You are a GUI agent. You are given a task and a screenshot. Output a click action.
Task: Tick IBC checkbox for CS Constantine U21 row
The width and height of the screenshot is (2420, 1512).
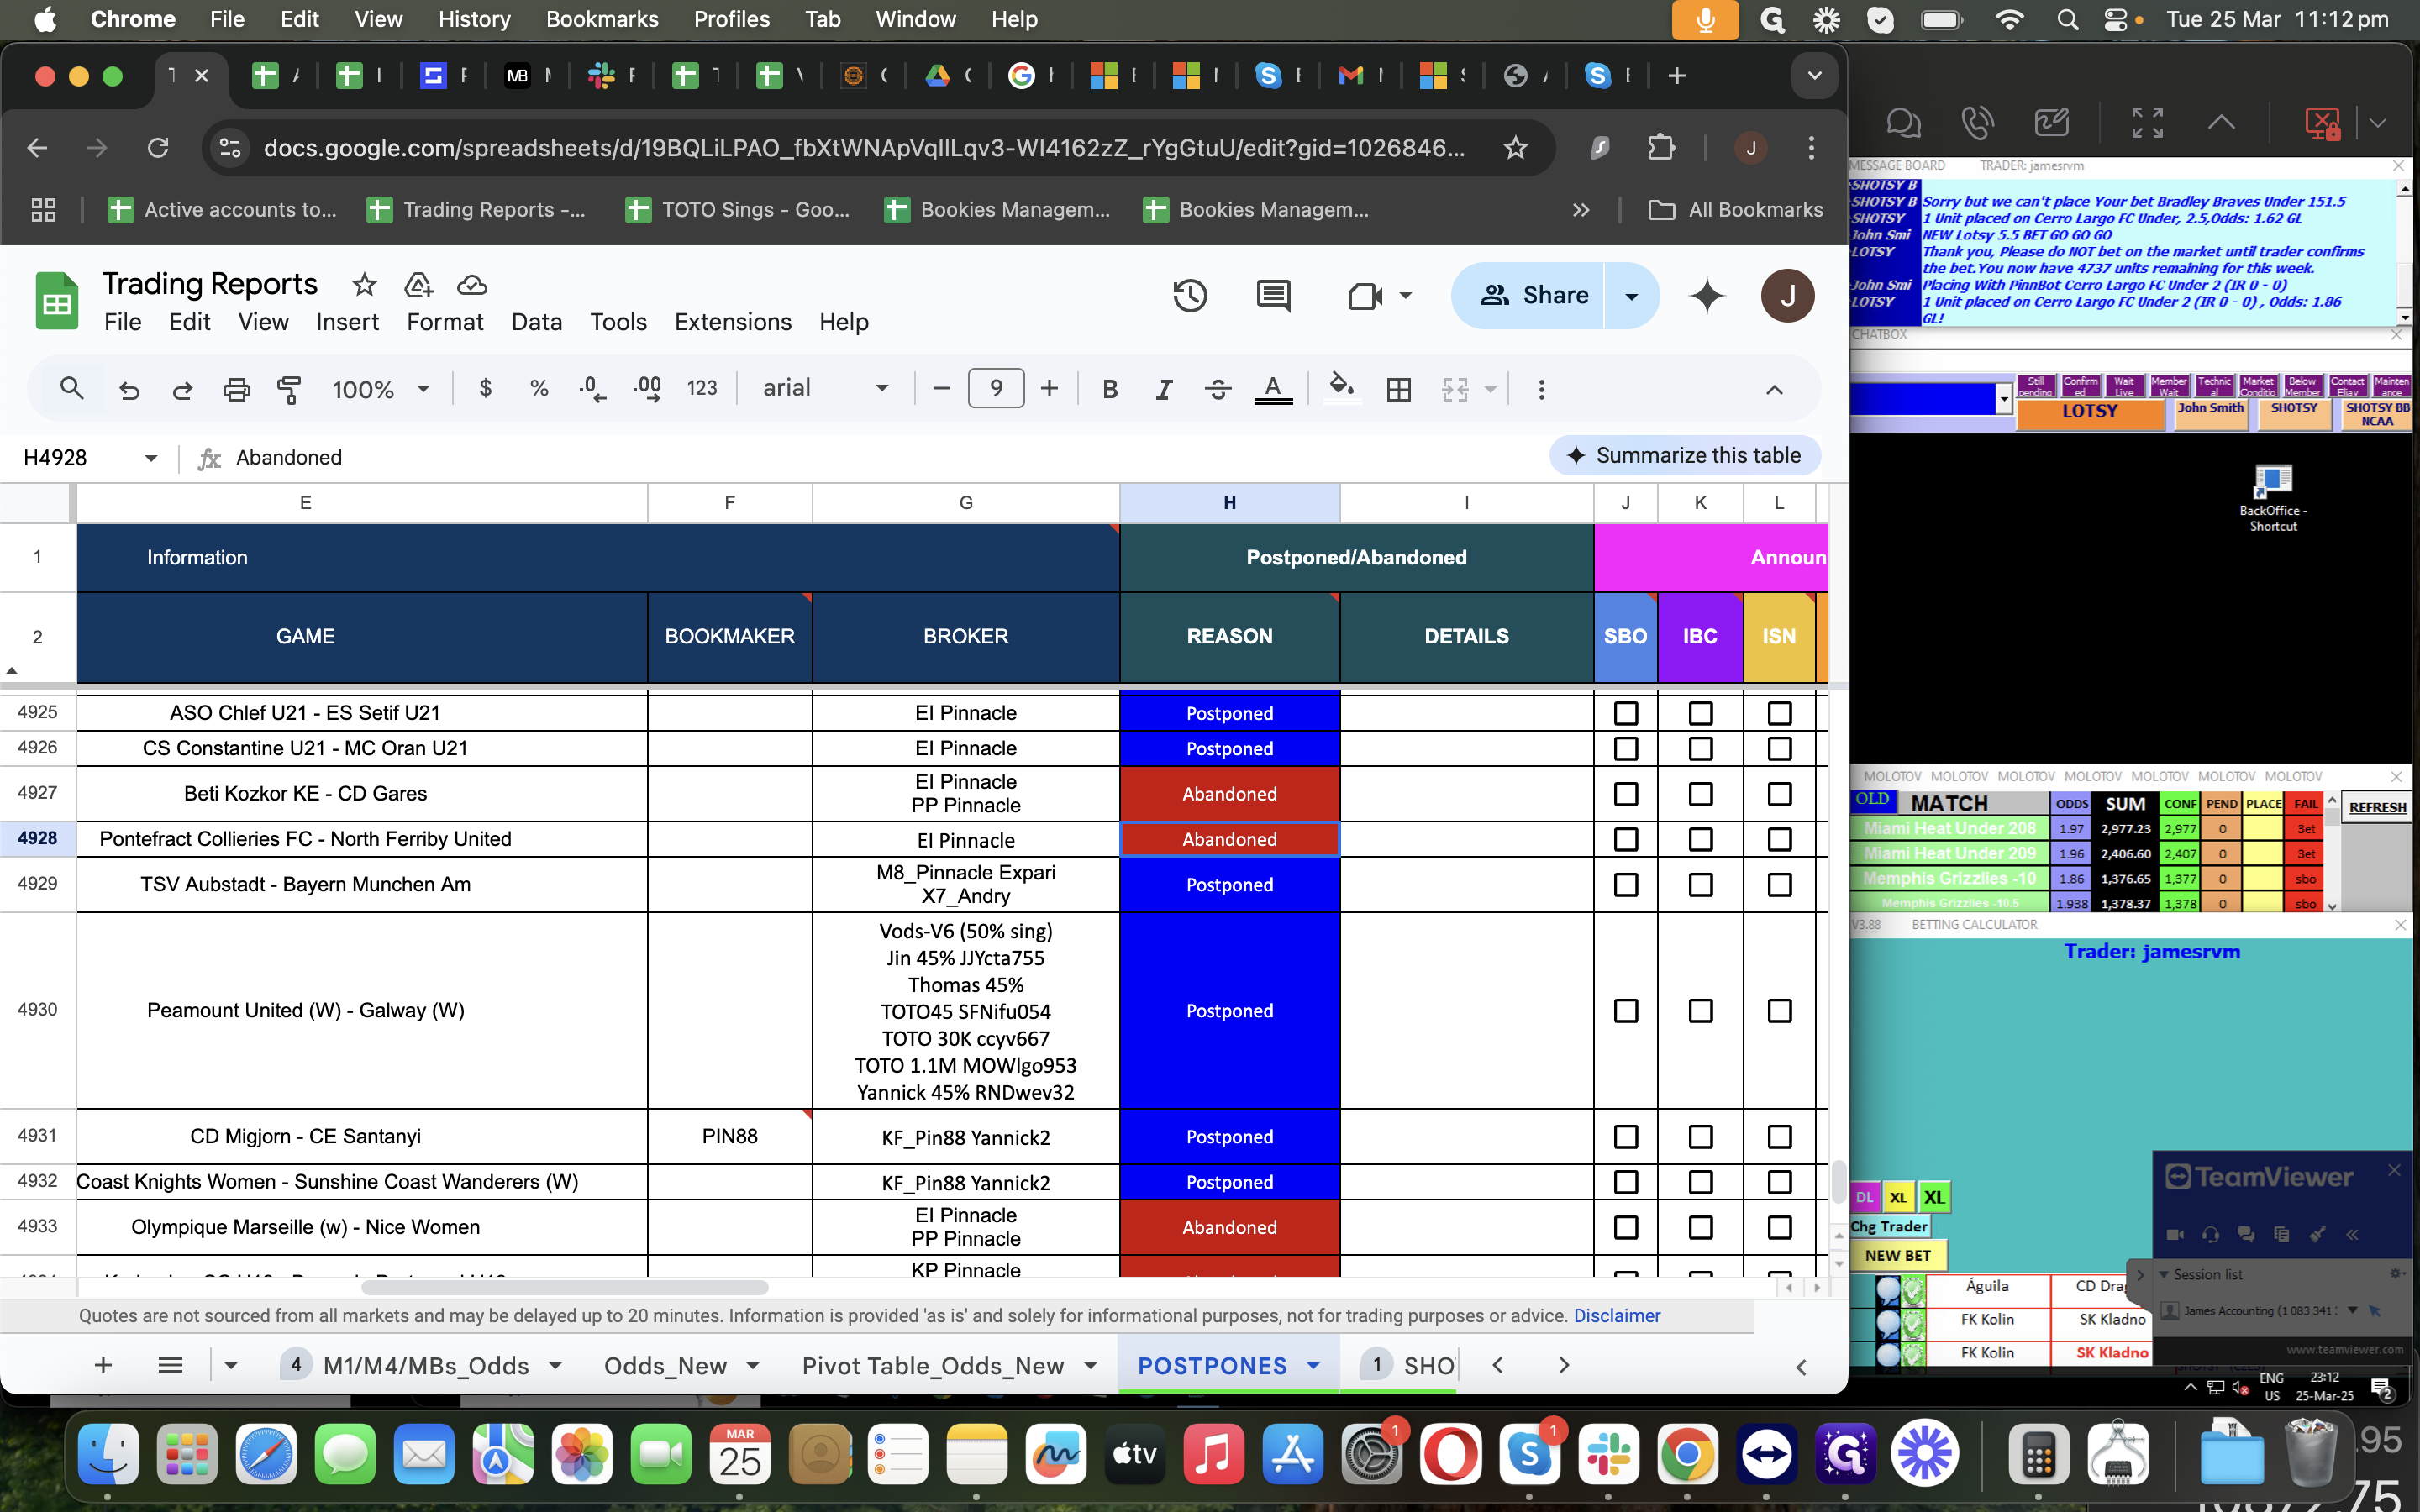tap(1700, 748)
